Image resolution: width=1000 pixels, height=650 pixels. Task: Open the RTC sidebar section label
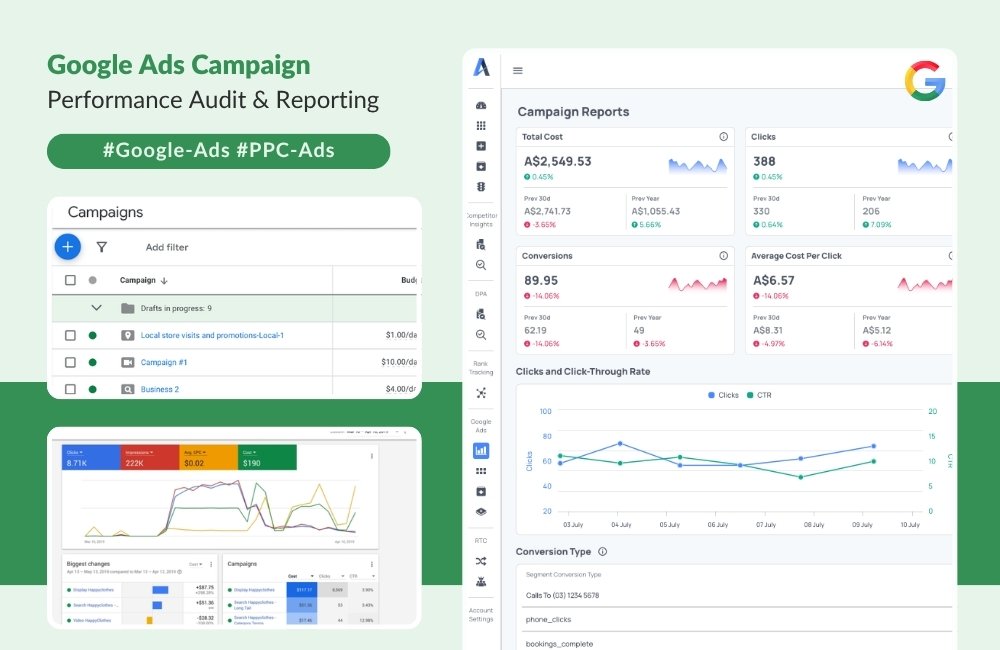point(481,541)
